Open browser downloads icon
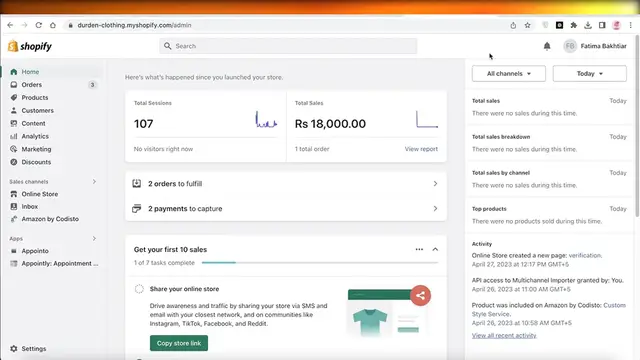 [588, 25]
